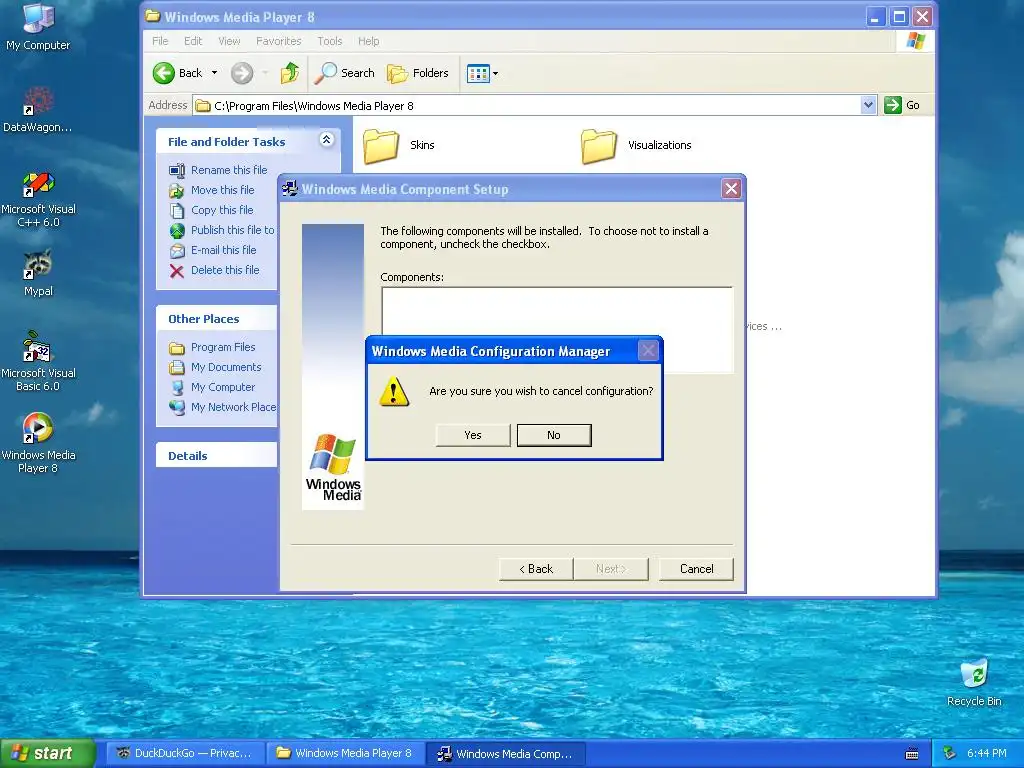Close the Windows Media Component Setup window
This screenshot has width=1024, height=768.
click(x=731, y=189)
